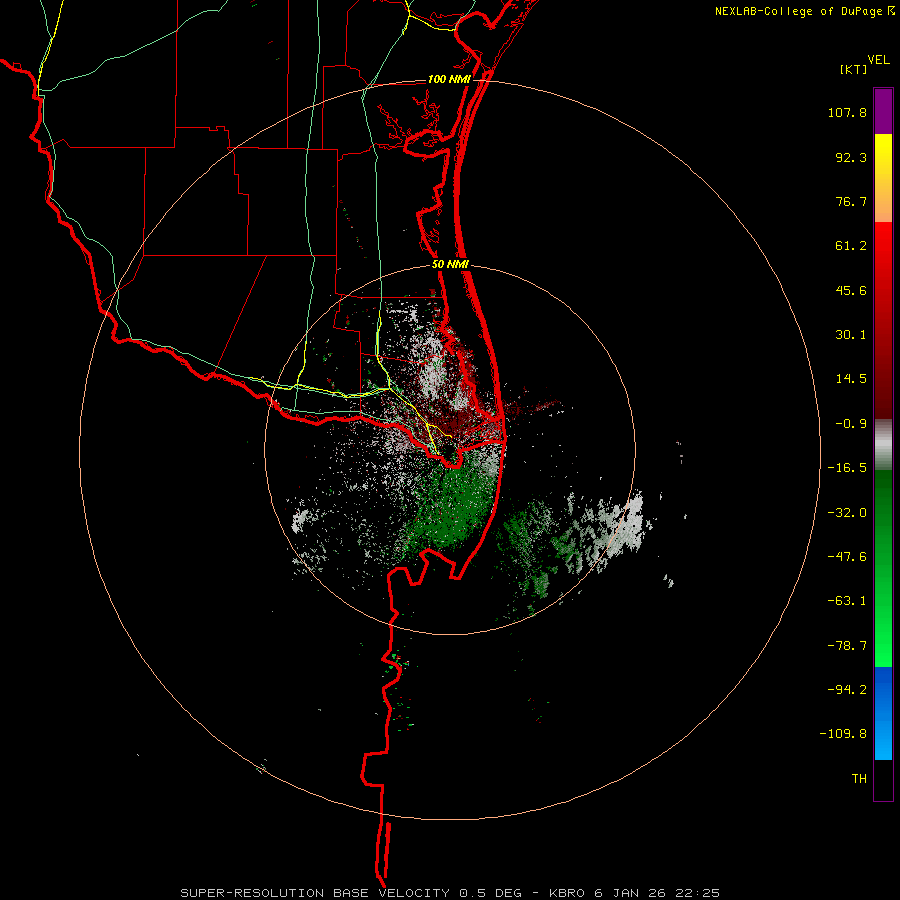Pick the blue segment of the color bar
Screen dimensions: 900x900
pyautogui.click(x=883, y=713)
